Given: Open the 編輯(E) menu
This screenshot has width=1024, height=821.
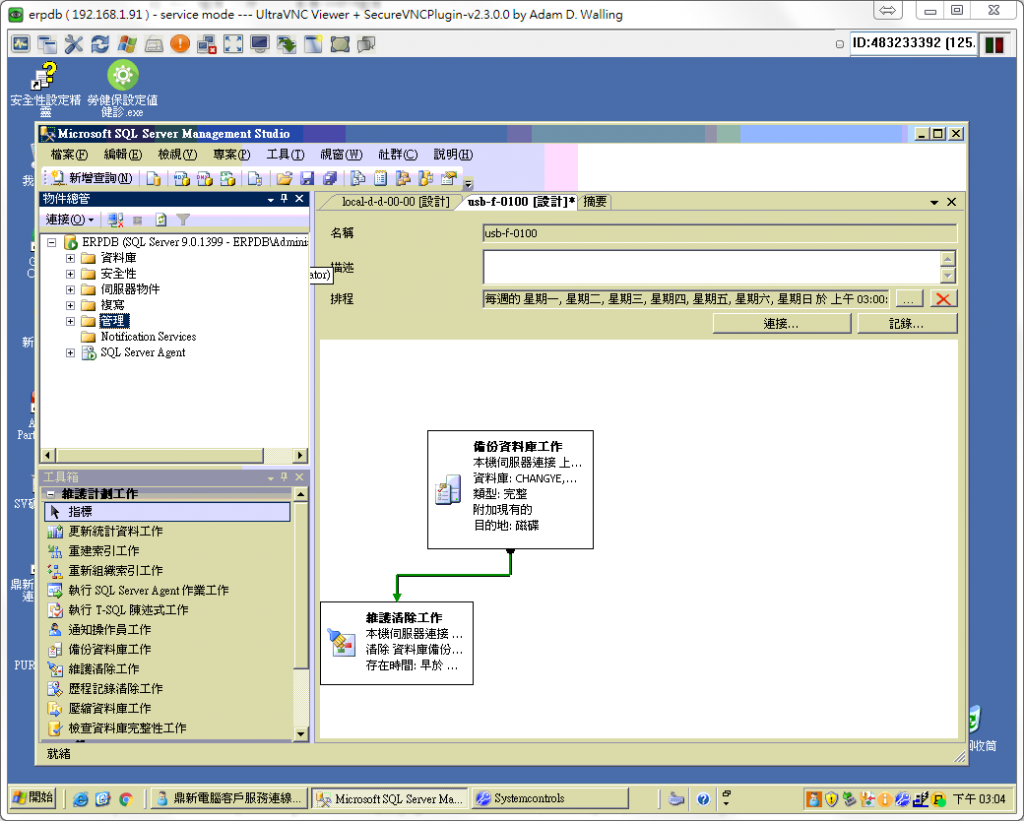Looking at the screenshot, I should click(123, 155).
